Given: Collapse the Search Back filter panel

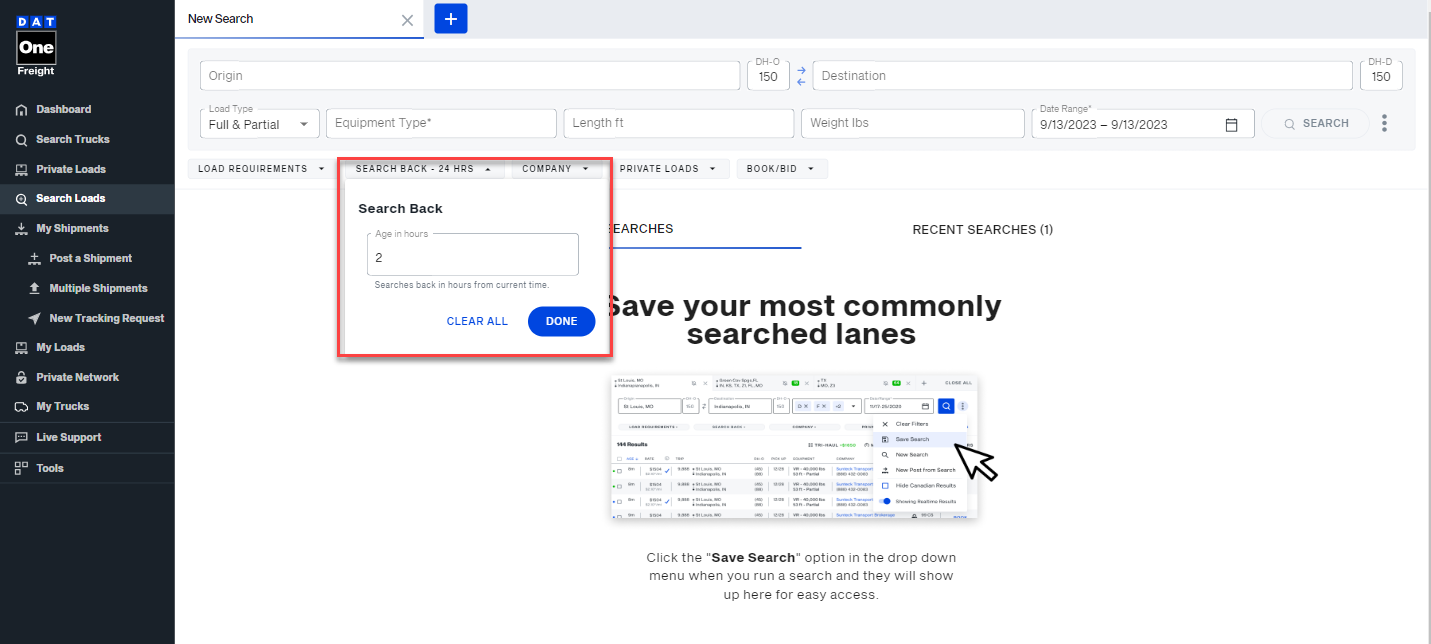Looking at the screenshot, I should click(424, 168).
